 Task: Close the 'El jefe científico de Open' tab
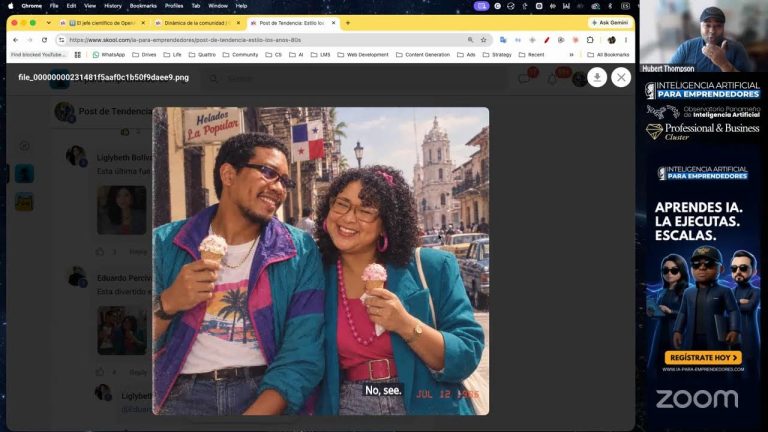pos(143,23)
